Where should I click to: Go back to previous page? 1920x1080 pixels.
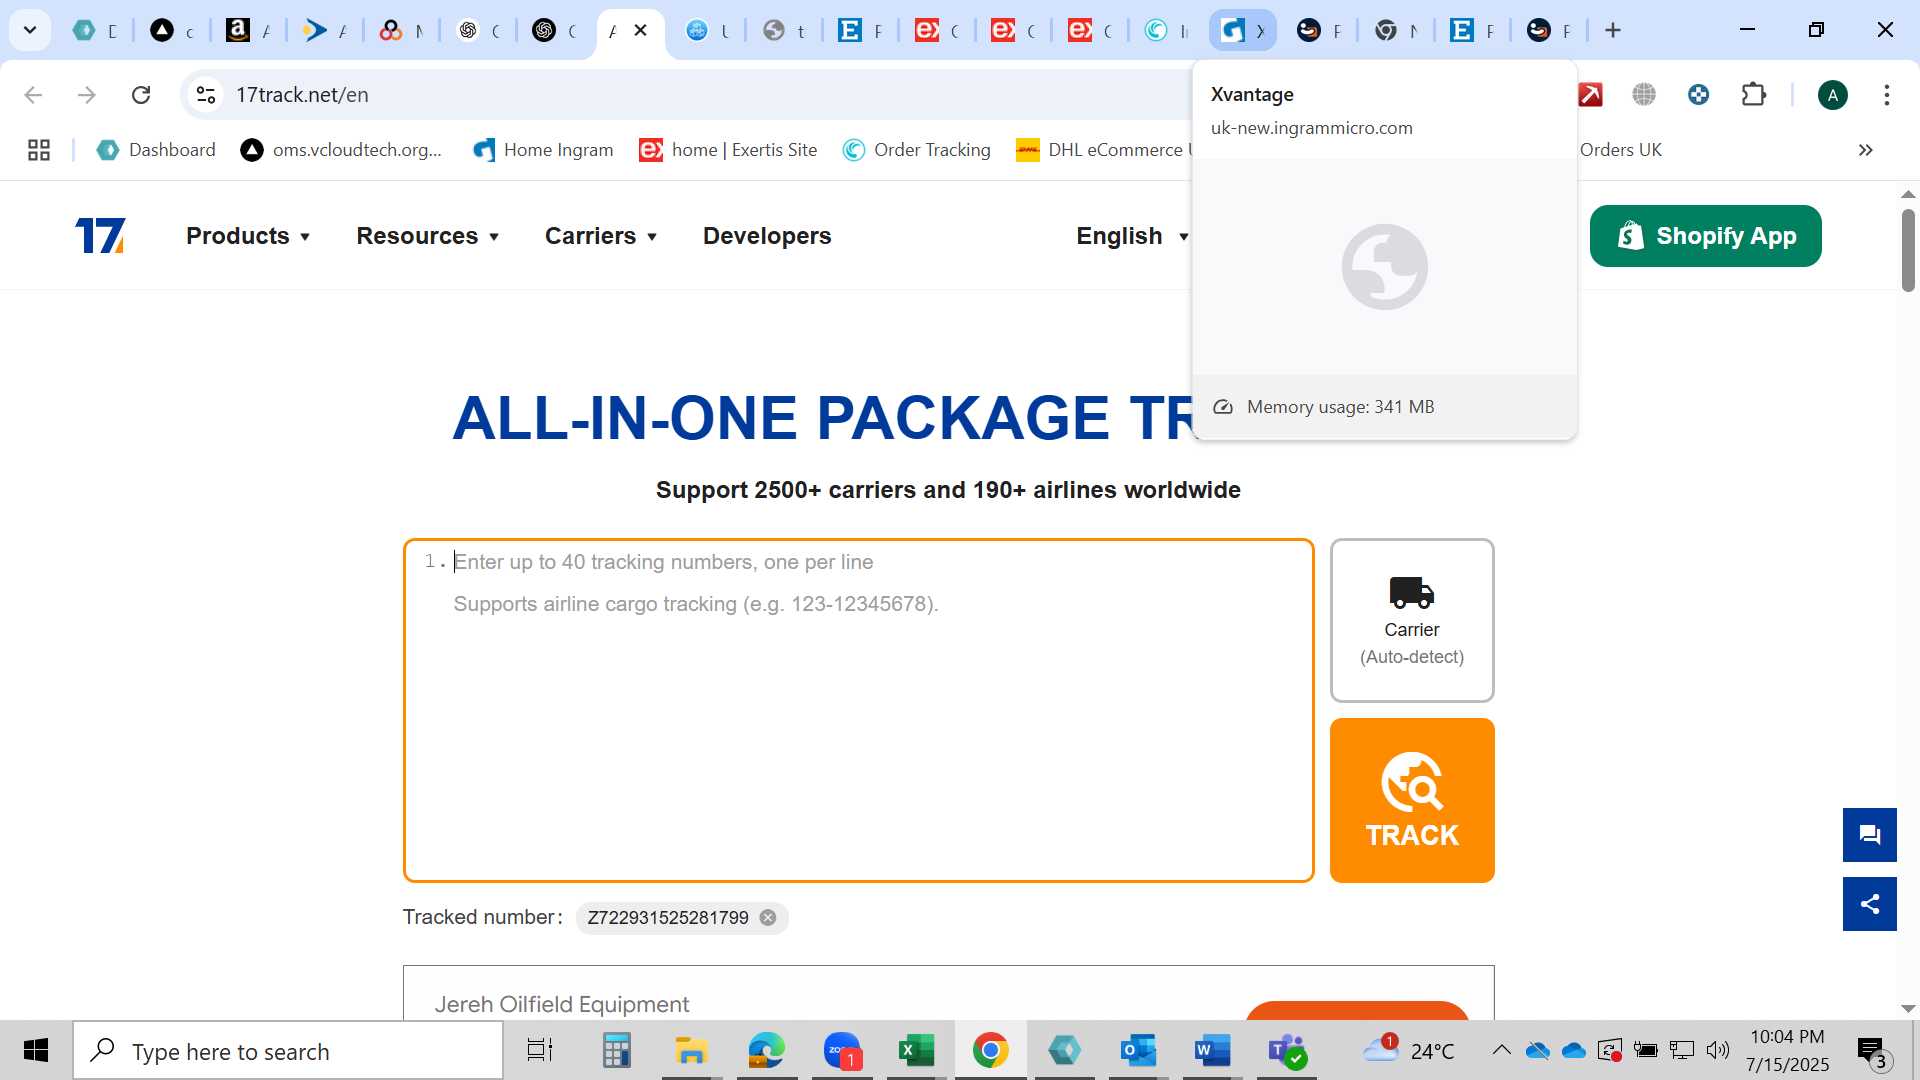[x=33, y=95]
